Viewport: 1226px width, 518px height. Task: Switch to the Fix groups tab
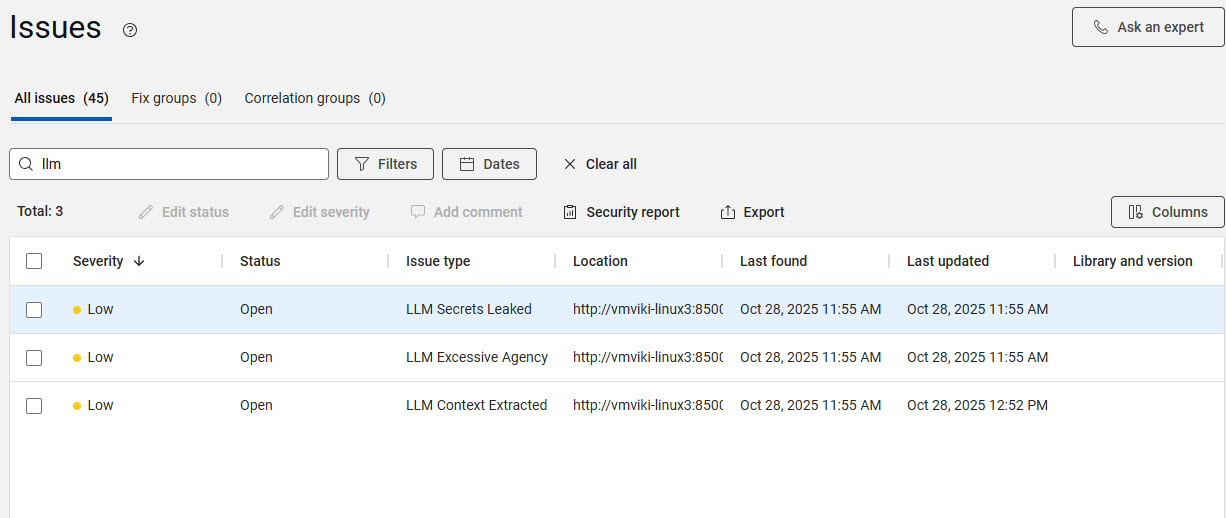(176, 98)
